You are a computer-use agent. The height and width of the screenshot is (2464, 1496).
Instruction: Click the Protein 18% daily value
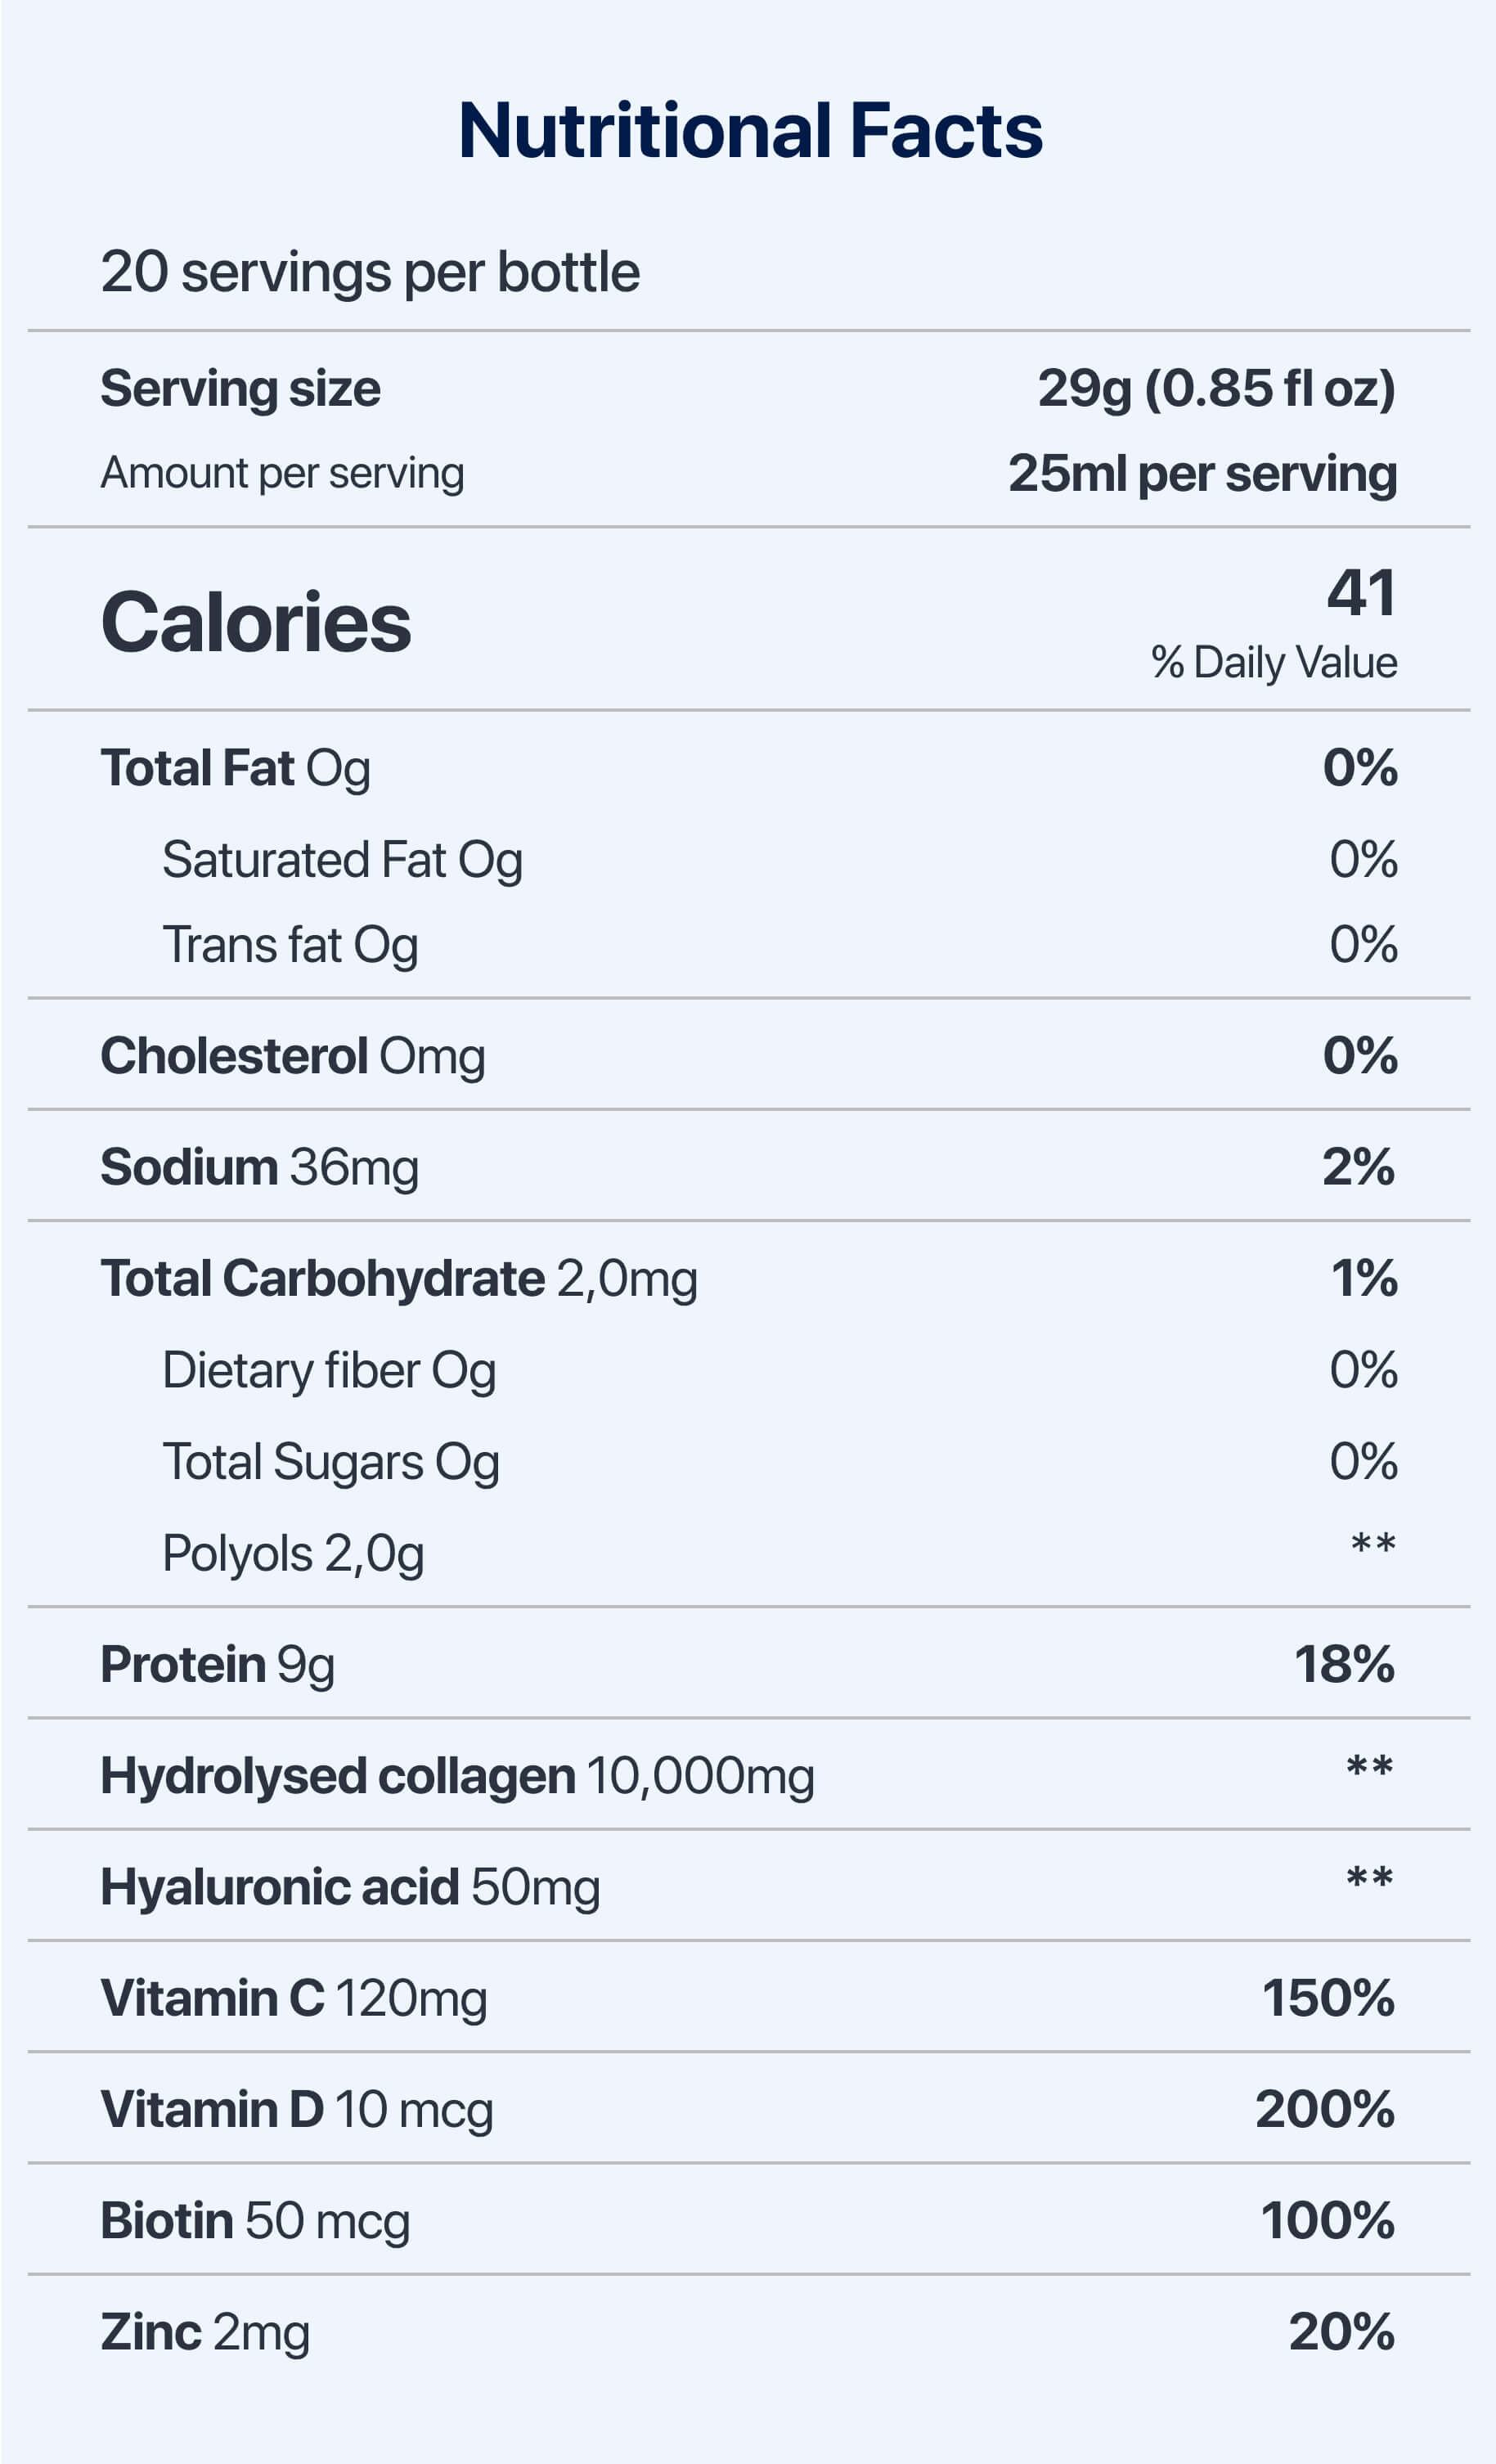(x=1344, y=1664)
